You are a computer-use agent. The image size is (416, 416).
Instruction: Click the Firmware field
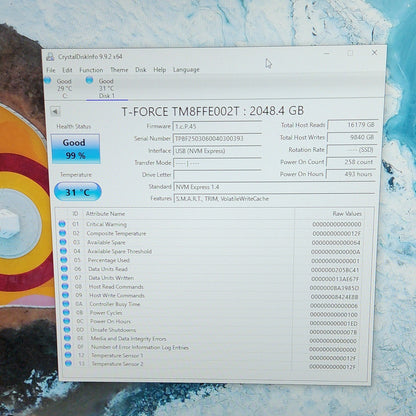click(217, 127)
